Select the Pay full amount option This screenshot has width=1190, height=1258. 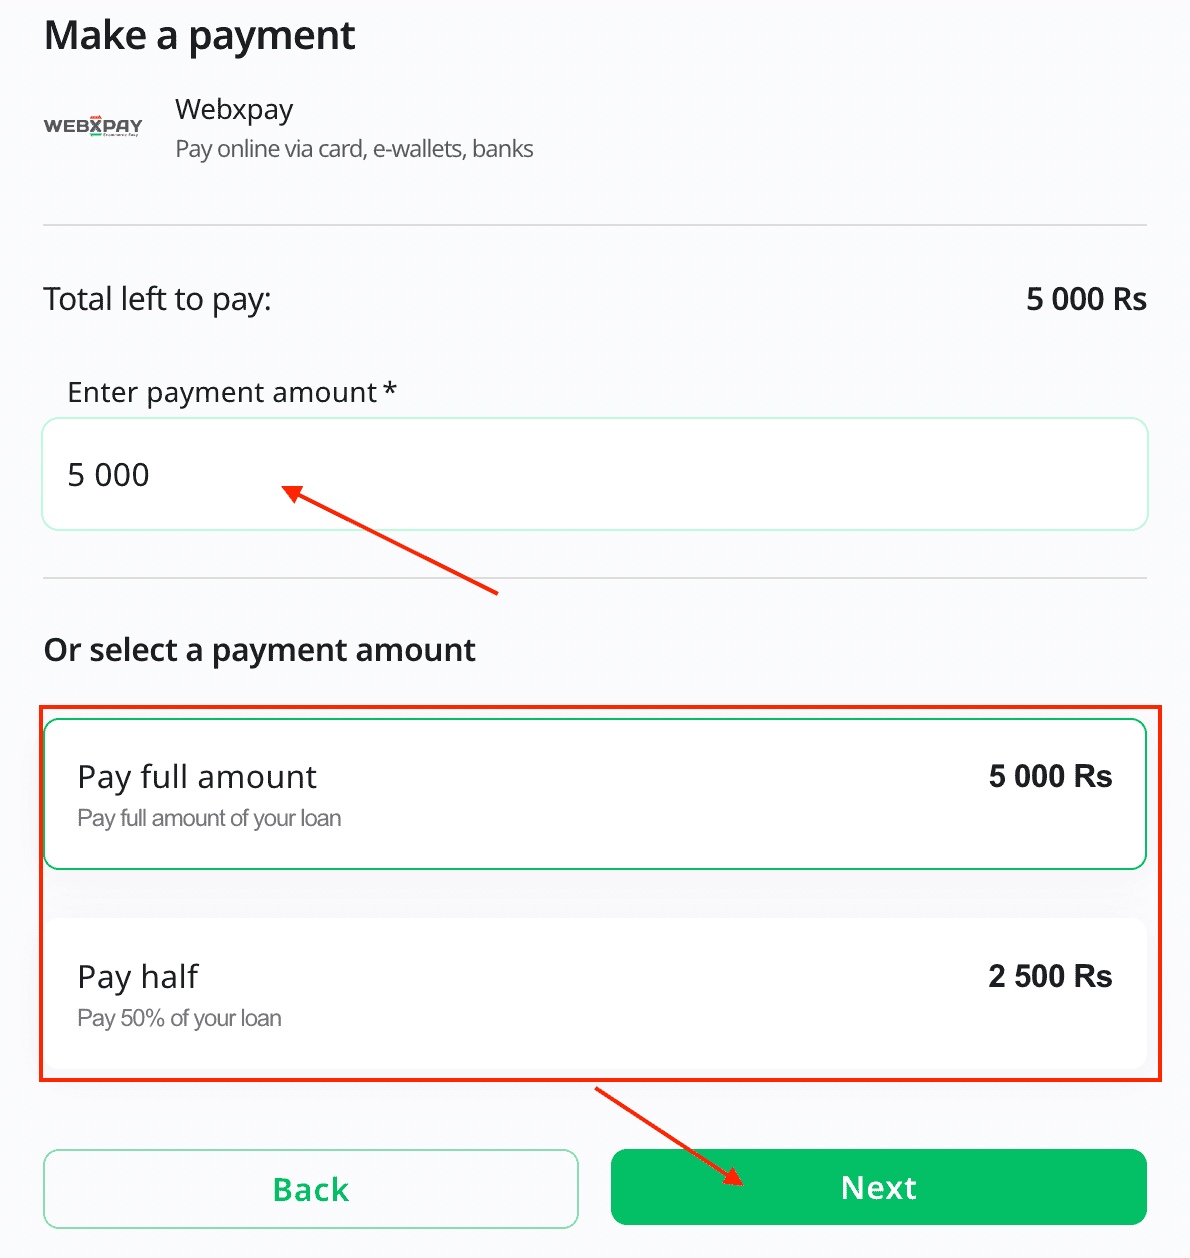pos(594,794)
